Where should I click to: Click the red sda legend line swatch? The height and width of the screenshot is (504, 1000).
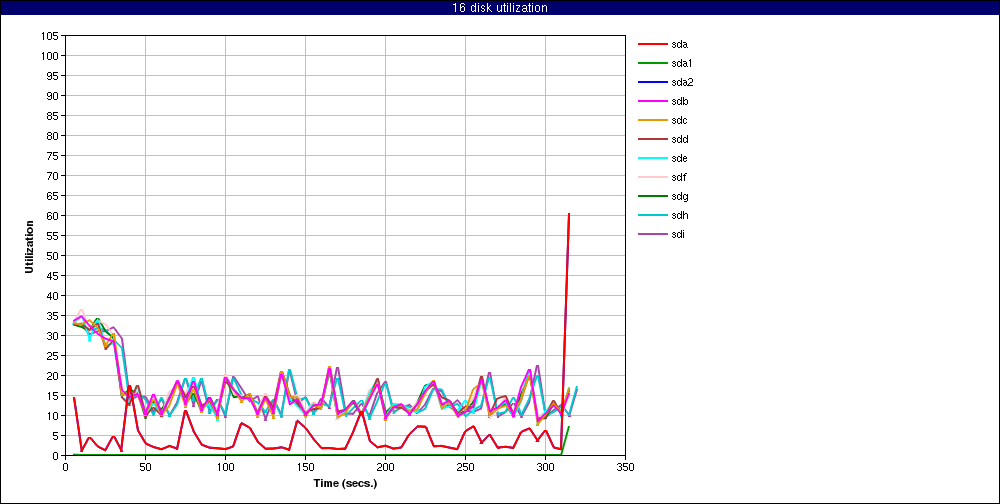[652, 44]
